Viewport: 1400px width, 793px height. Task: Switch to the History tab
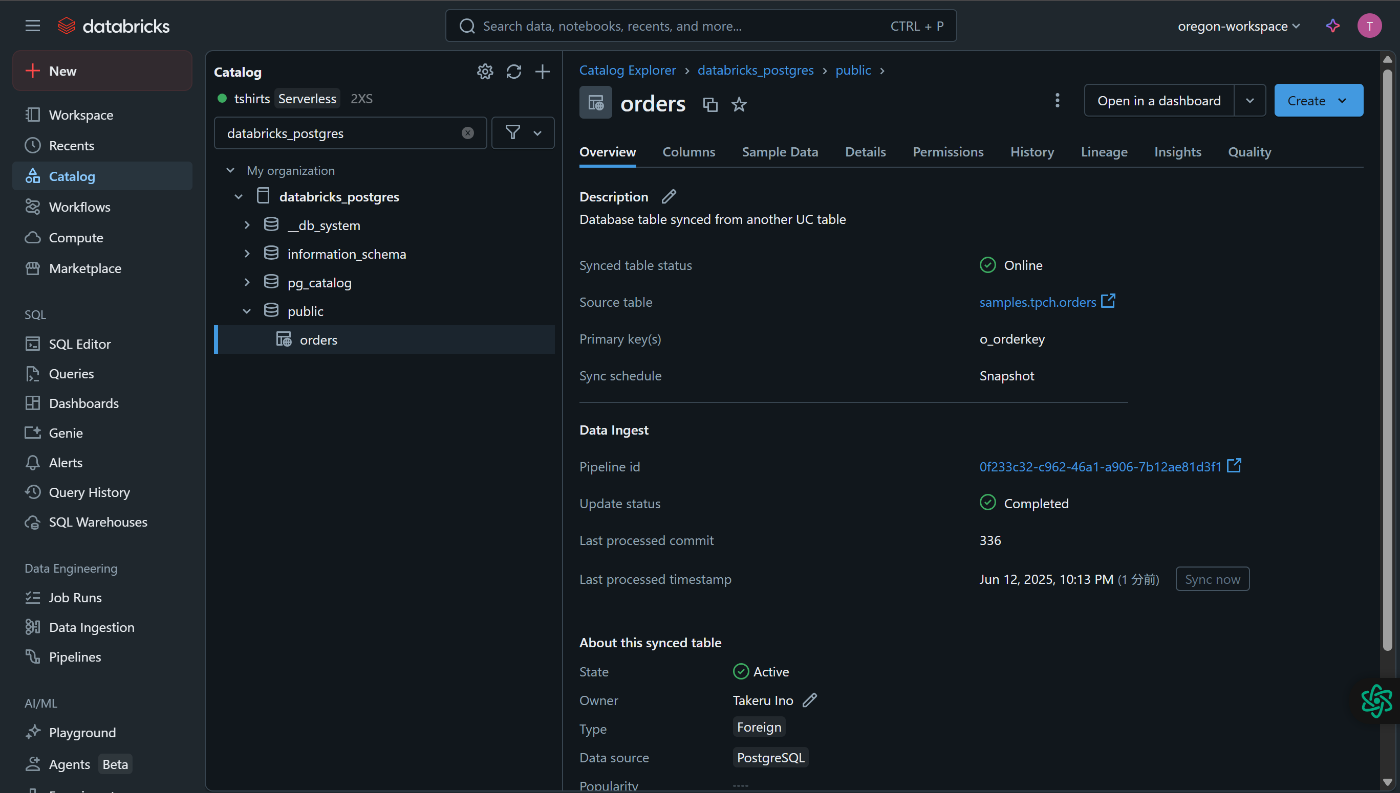pyautogui.click(x=1032, y=152)
